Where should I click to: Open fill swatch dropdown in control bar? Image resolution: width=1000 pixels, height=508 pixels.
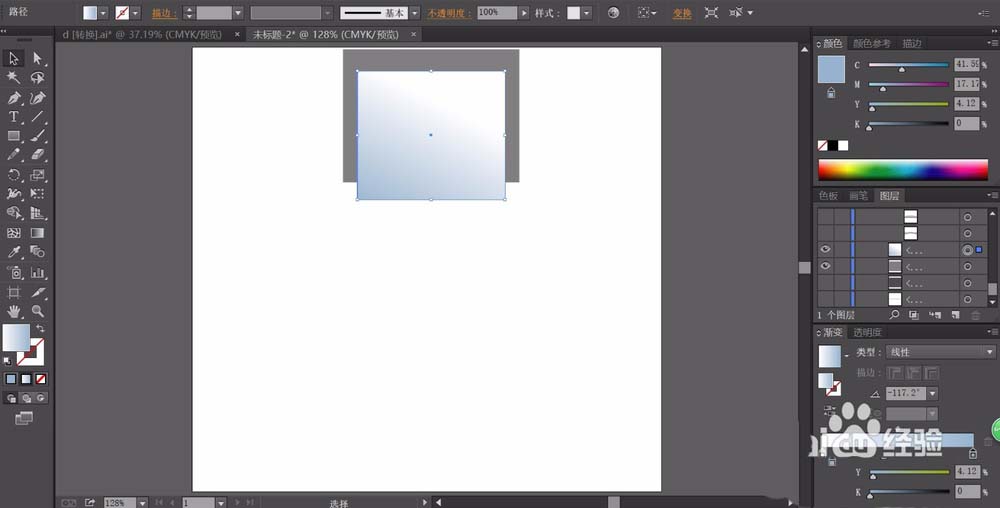pyautogui.click(x=103, y=13)
